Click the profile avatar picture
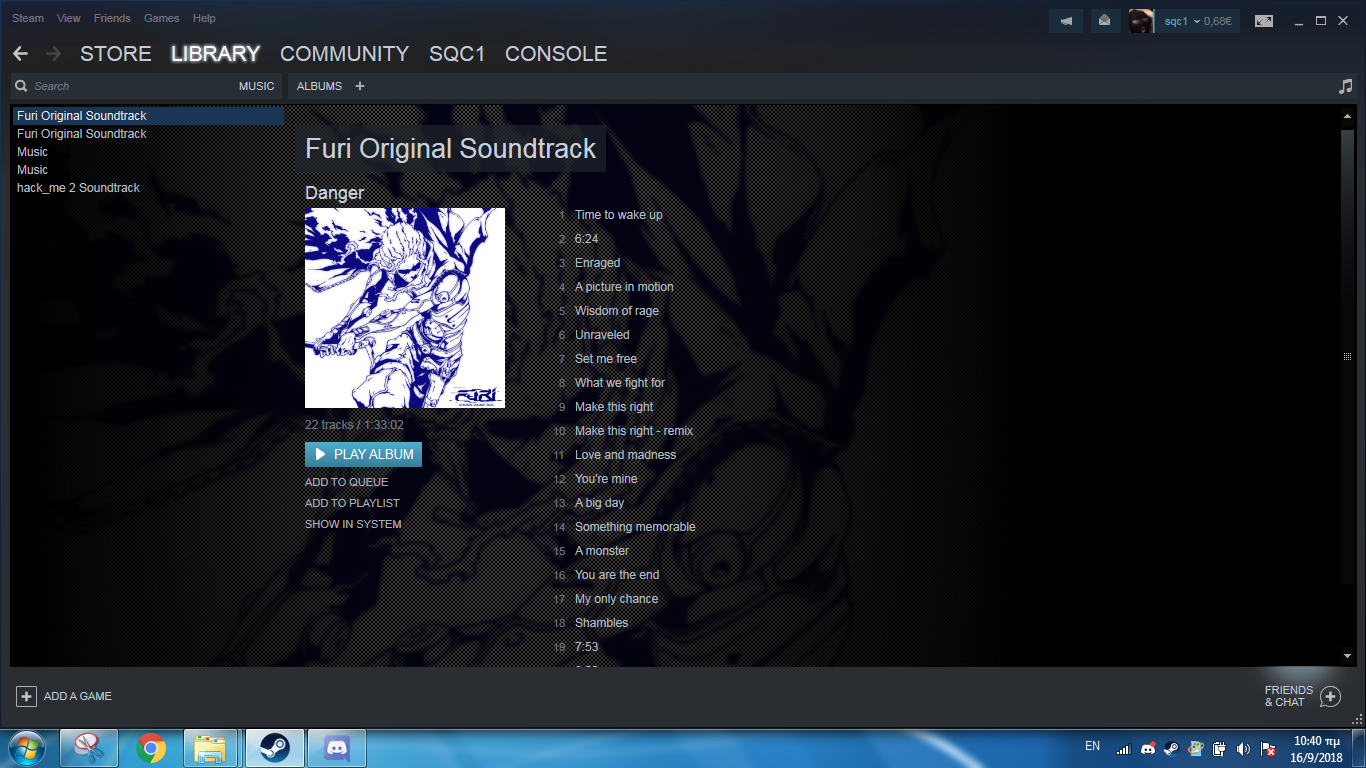This screenshot has width=1366, height=768. tap(1141, 21)
